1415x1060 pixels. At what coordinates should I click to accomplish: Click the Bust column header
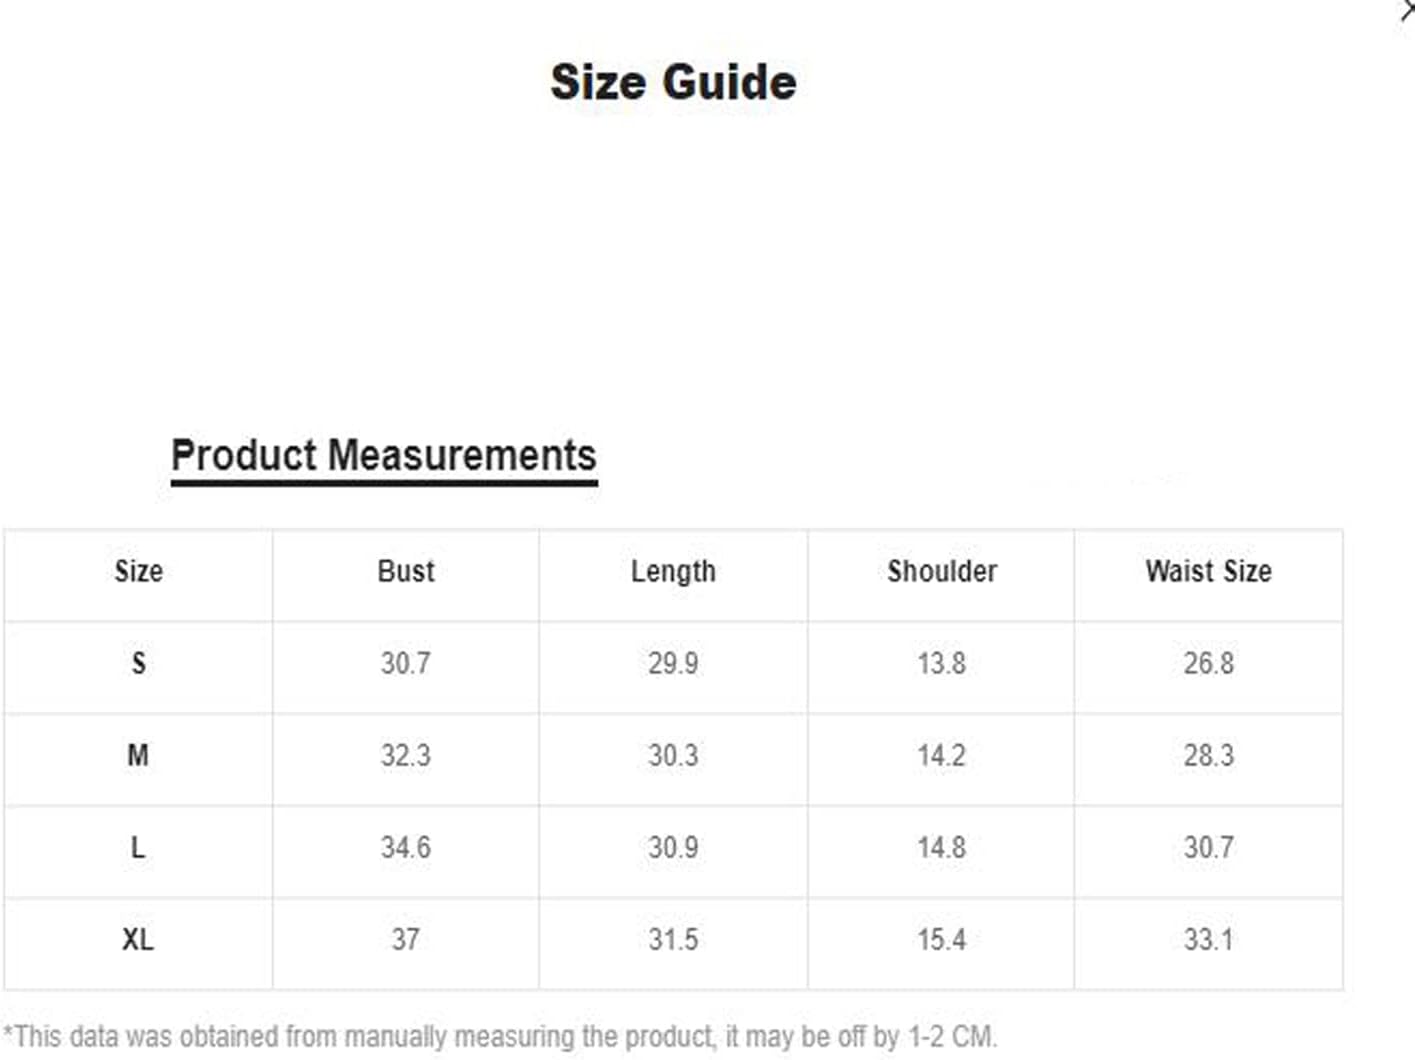point(406,571)
